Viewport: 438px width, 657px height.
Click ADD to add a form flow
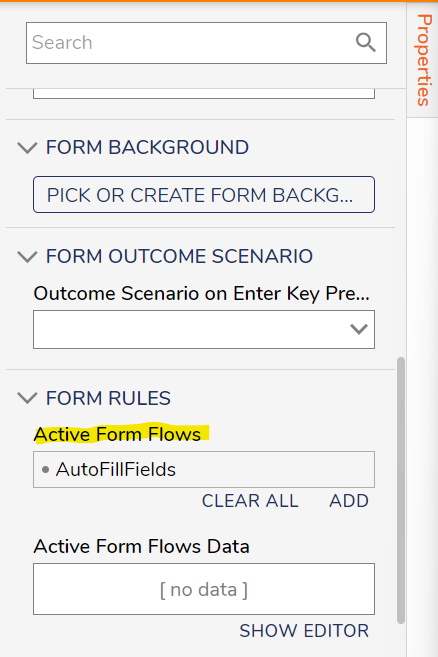[x=349, y=501]
